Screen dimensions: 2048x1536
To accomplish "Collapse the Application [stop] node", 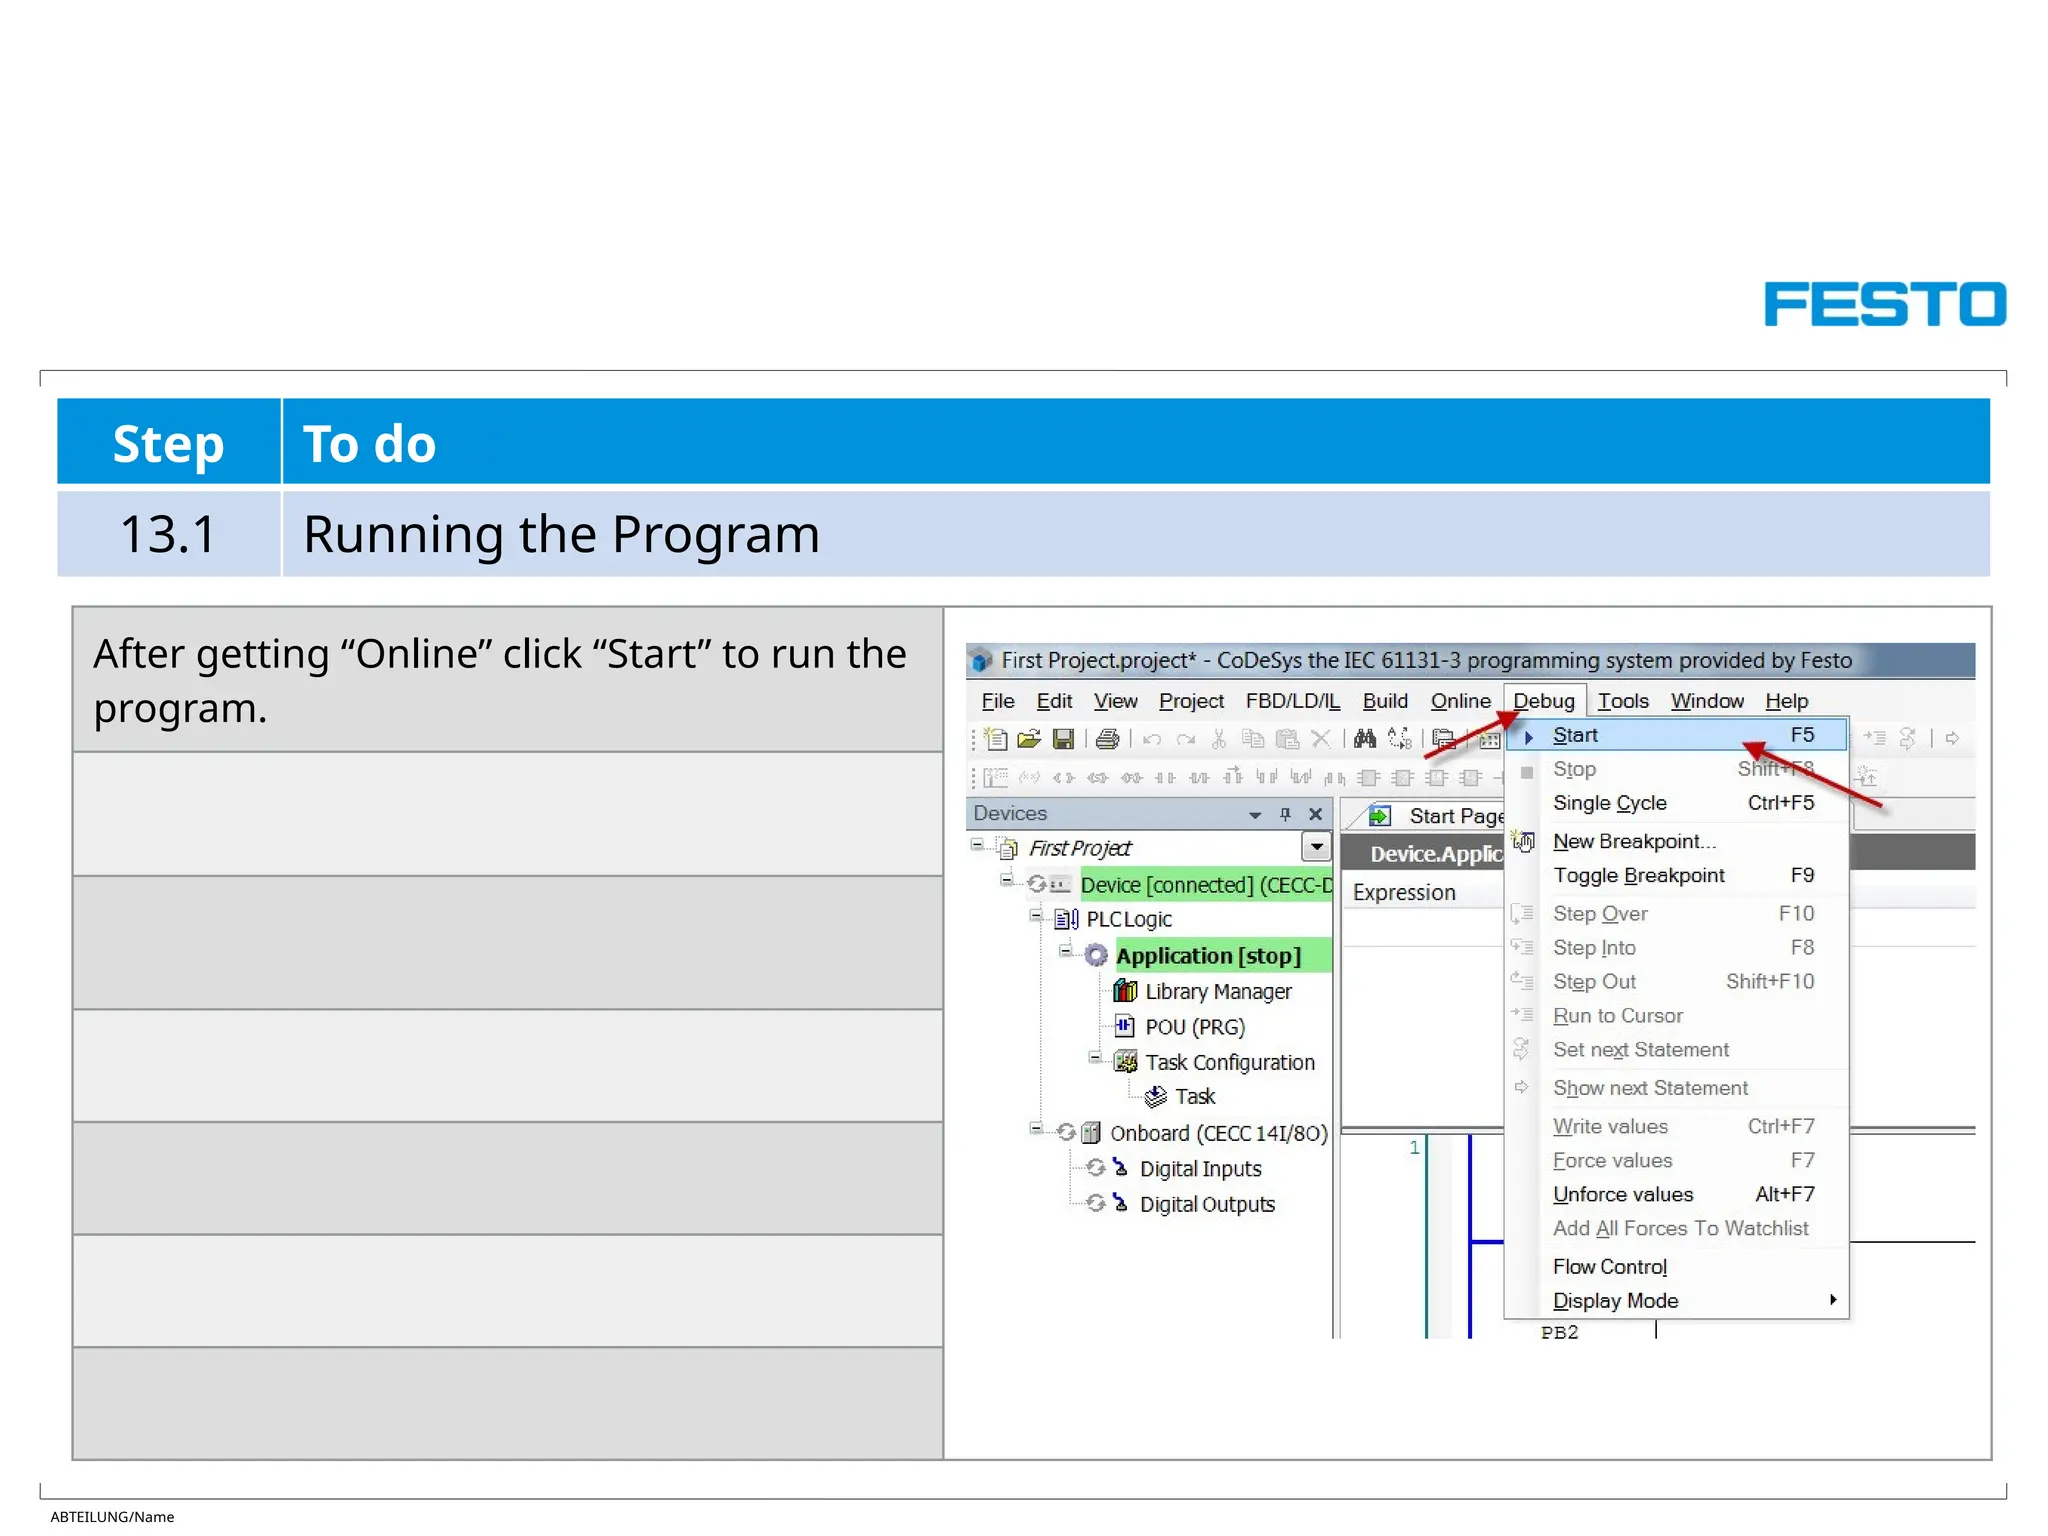I will (1066, 950).
